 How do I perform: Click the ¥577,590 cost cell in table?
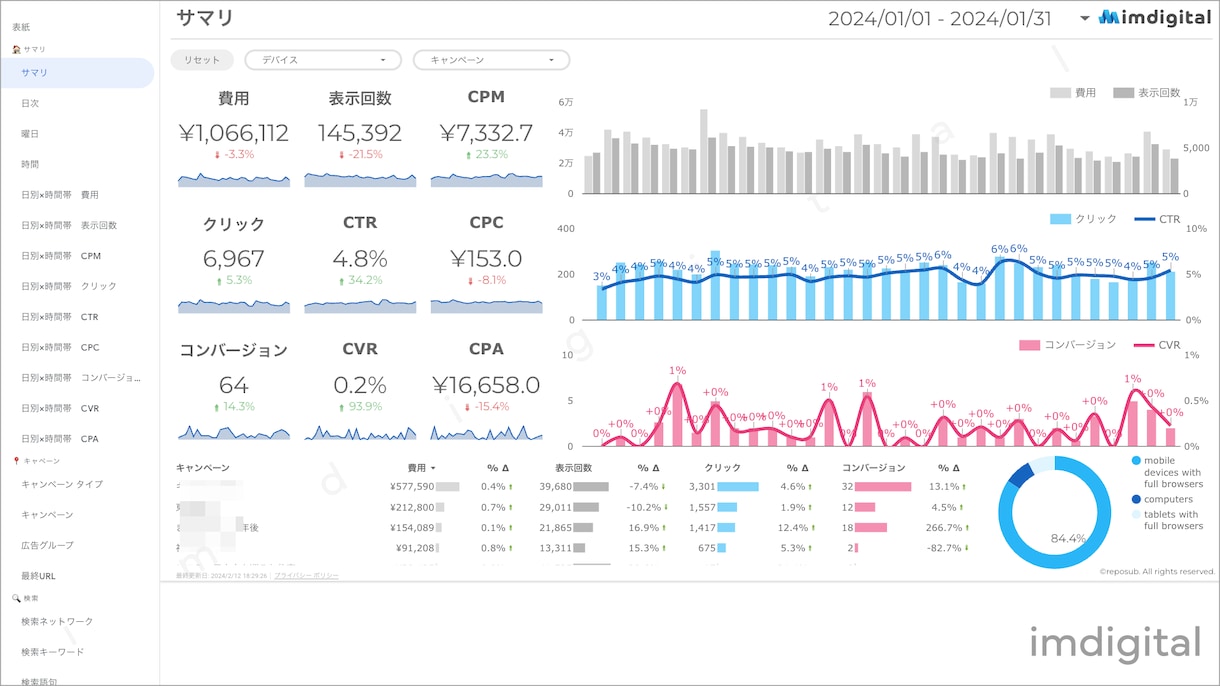pyautogui.click(x=412, y=487)
